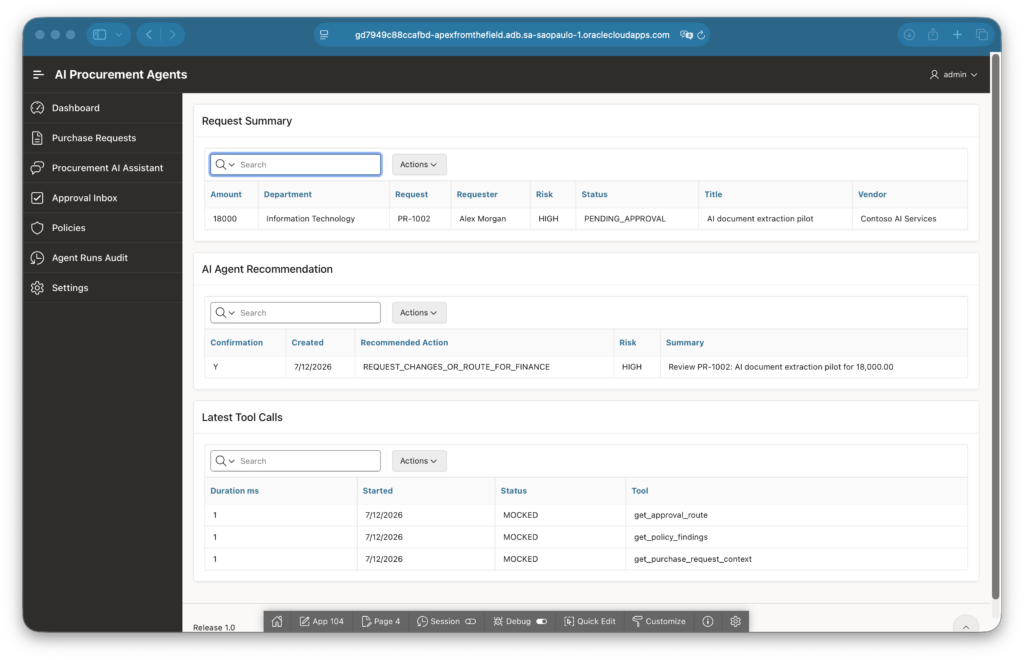The image size is (1024, 660).
Task: Click the Tool column header
Action: coord(639,491)
